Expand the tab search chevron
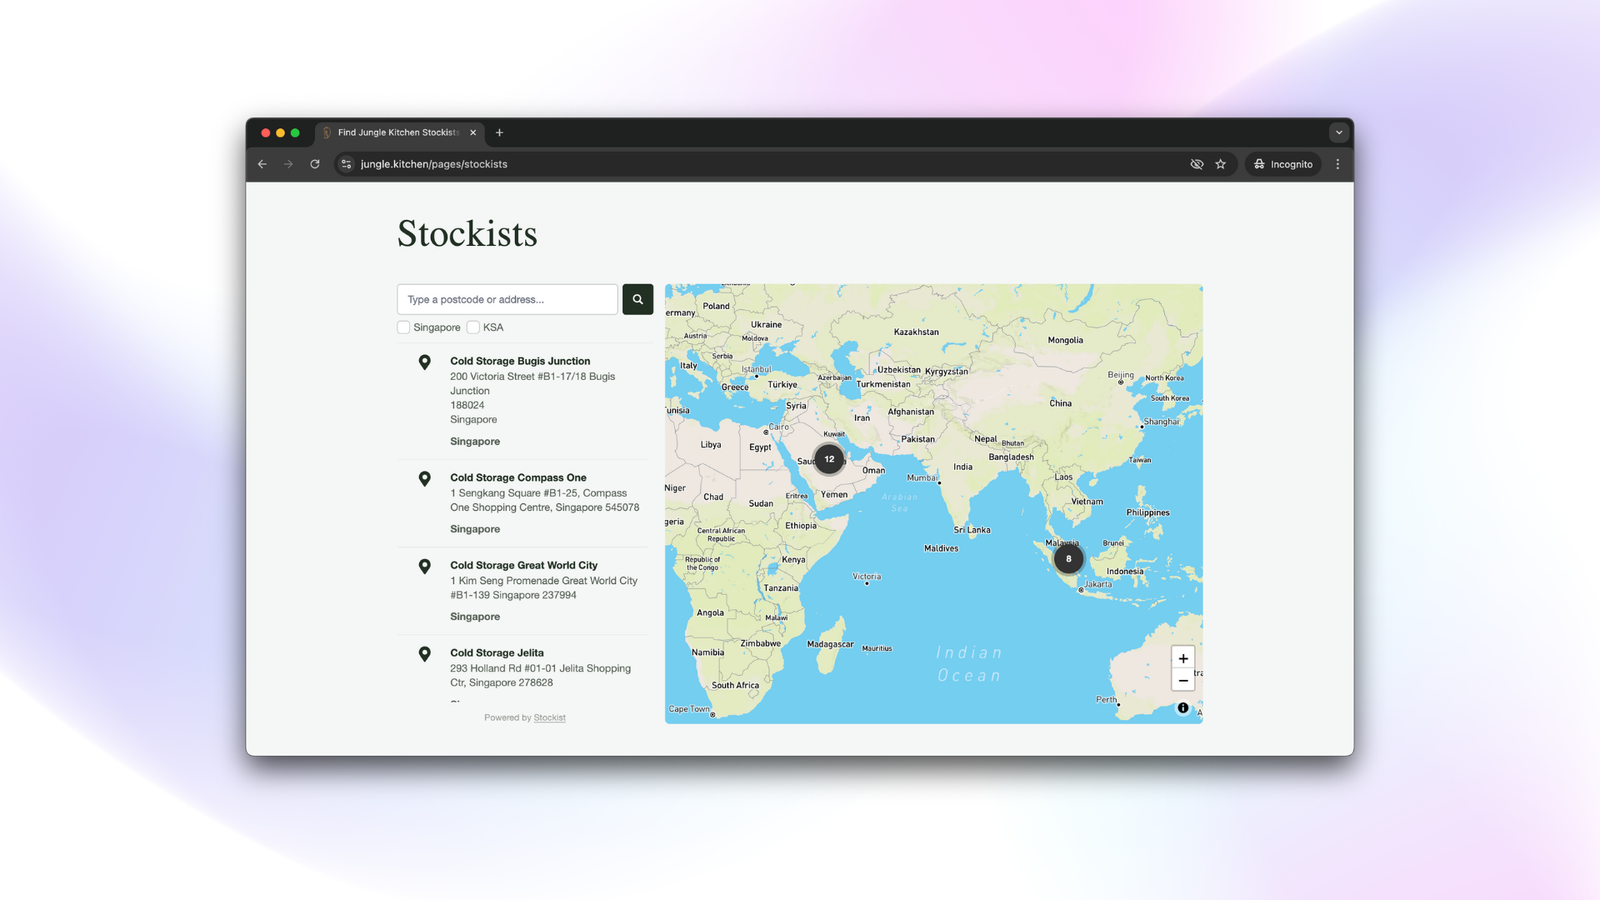The width and height of the screenshot is (1600, 900). coord(1338,132)
